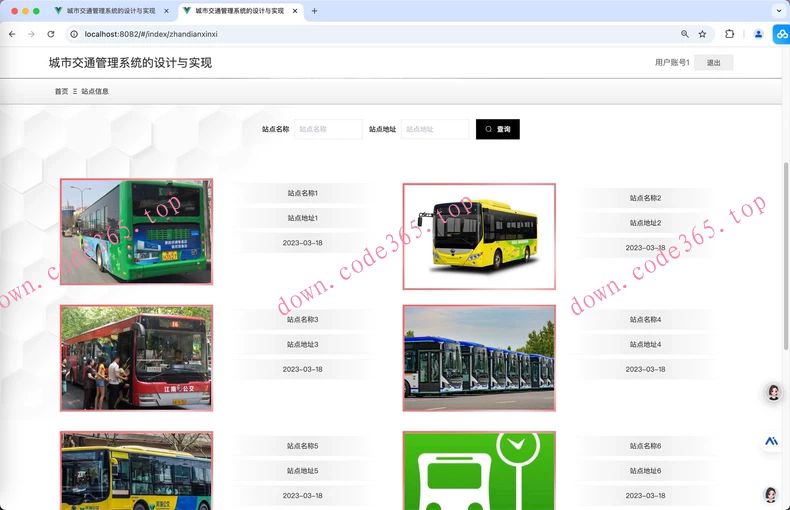Viewport: 790px width, 510px height.
Task: Open blue bus fleet image for 站点名称4
Action: pos(479,358)
